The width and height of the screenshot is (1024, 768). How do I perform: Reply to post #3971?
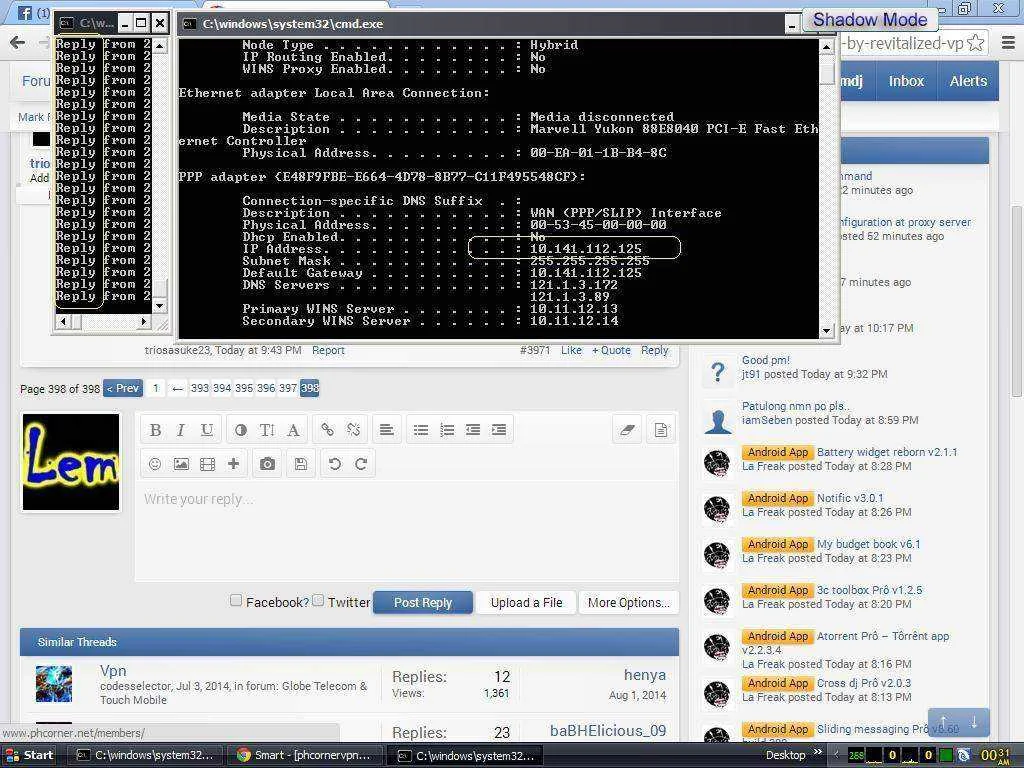[x=655, y=351]
